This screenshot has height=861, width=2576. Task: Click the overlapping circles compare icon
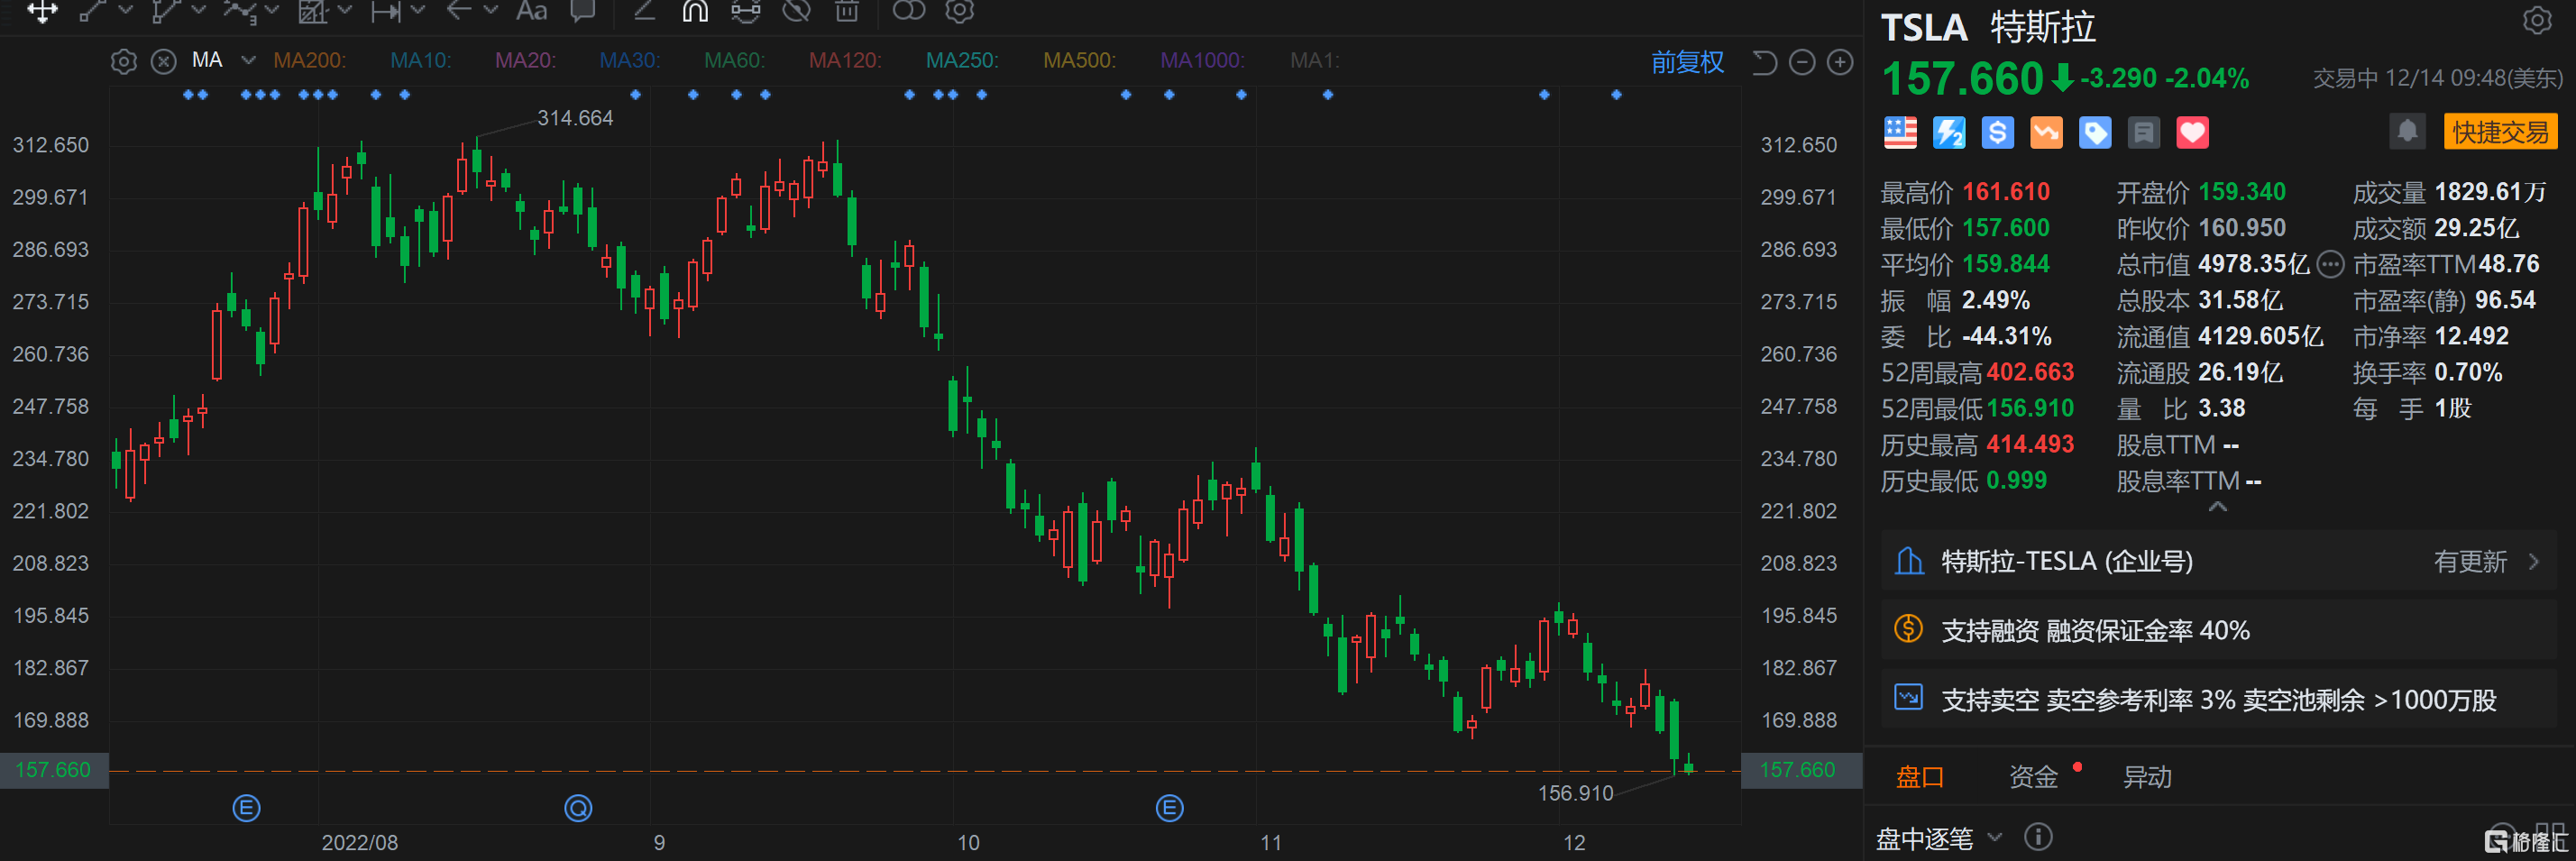[908, 11]
